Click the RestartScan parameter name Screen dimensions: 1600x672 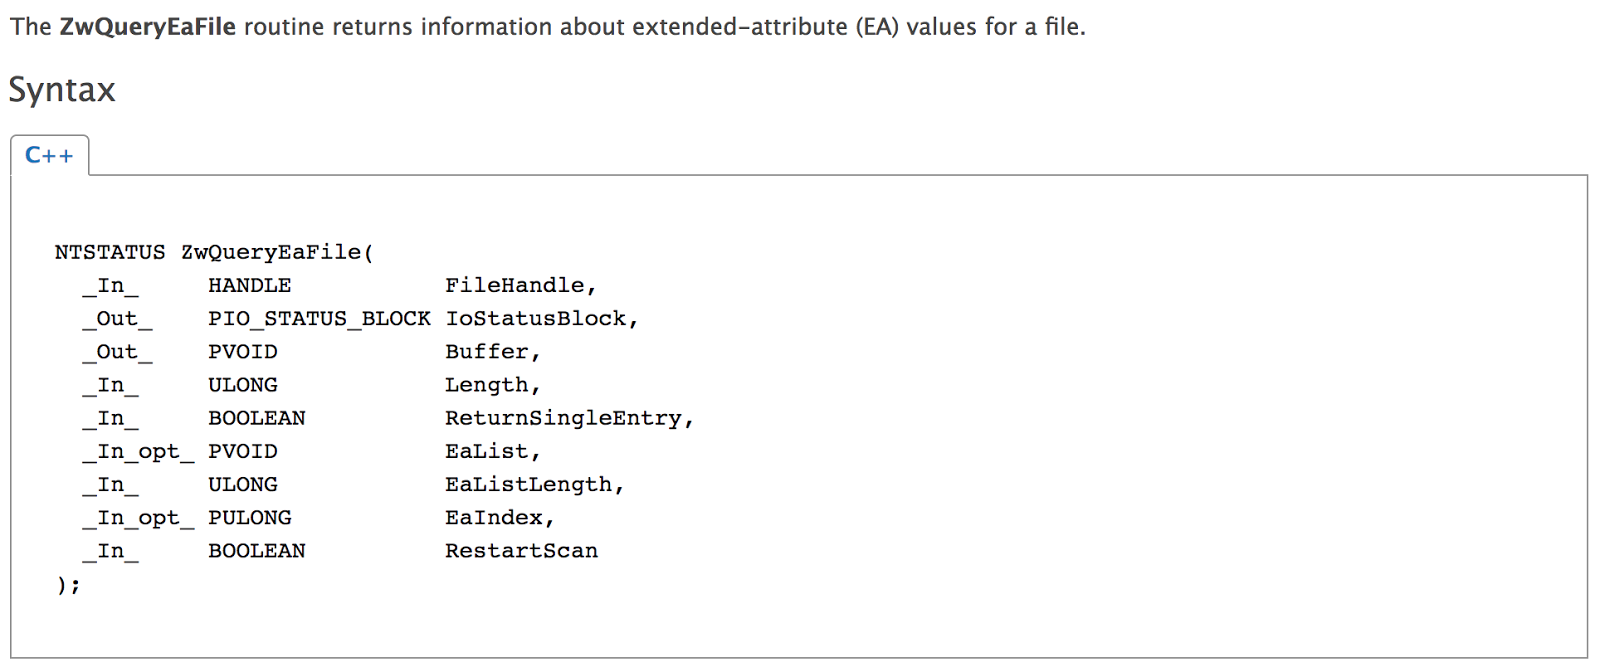(x=521, y=551)
